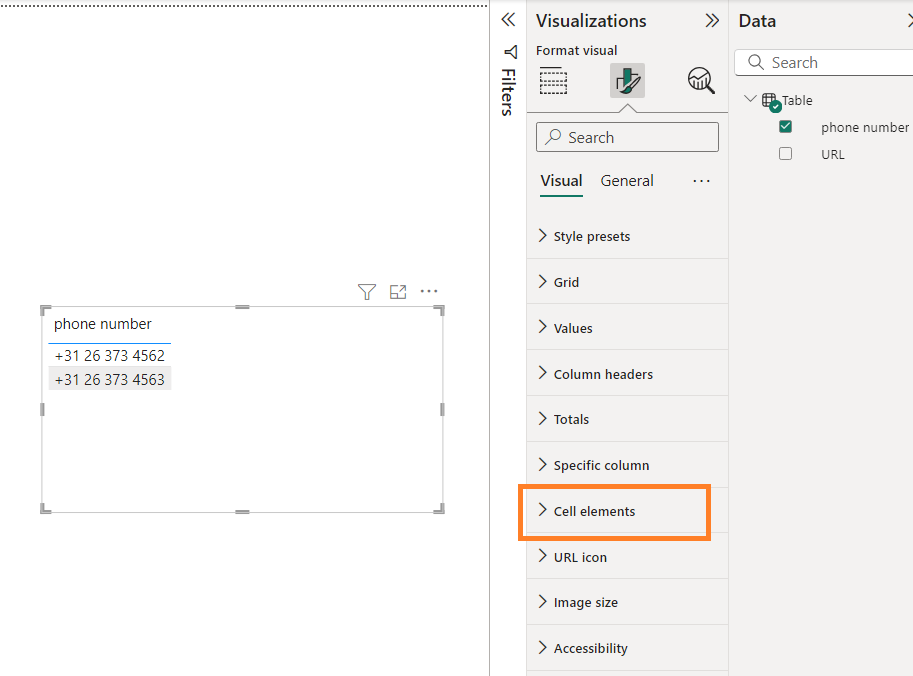Select the Build visual fields icon

click(x=553, y=80)
